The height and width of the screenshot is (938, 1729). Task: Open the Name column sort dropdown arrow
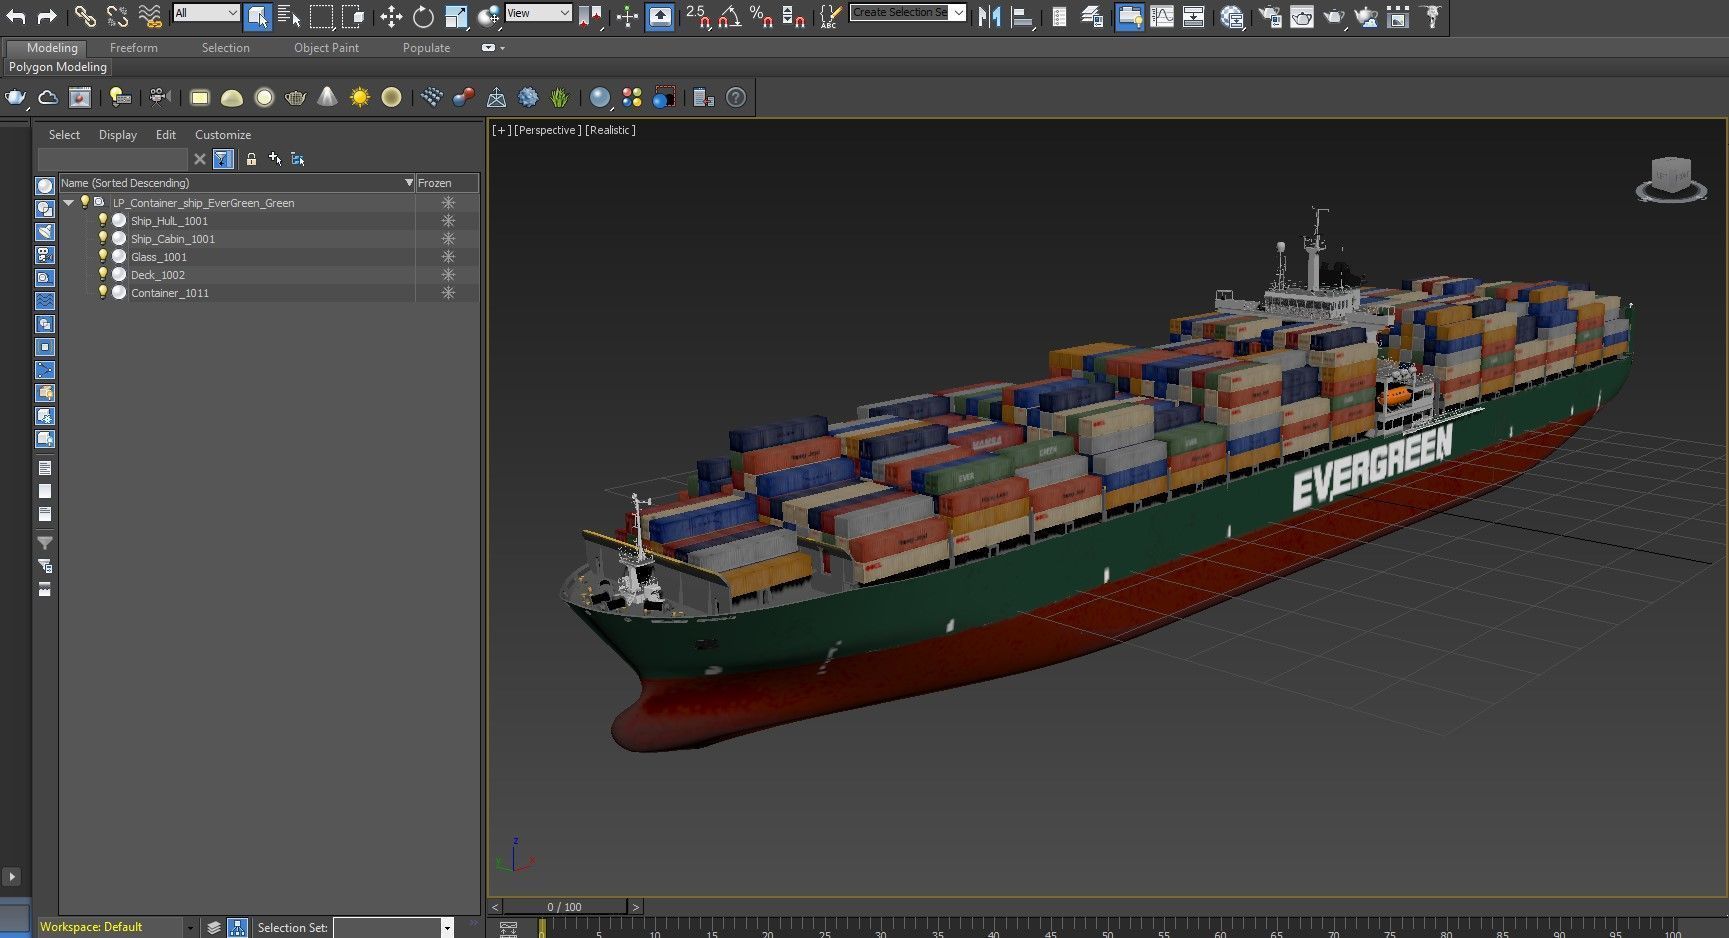408,183
